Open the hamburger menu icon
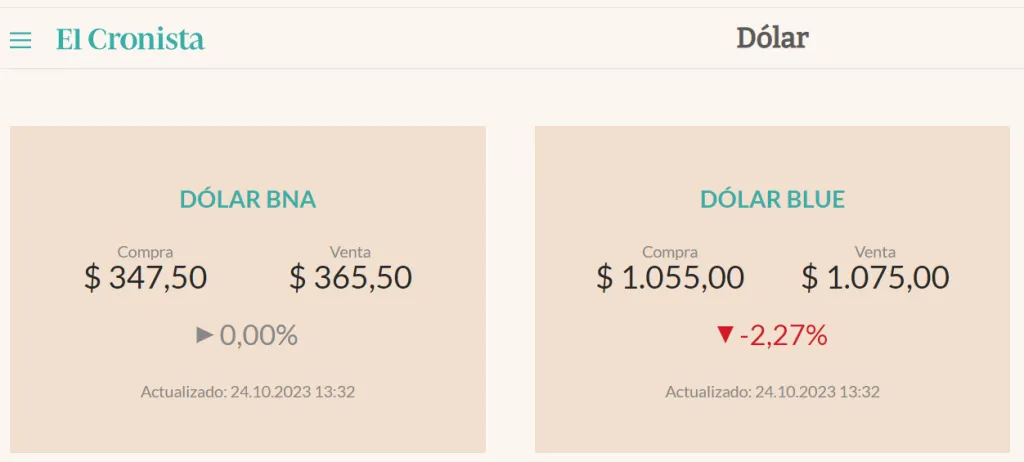The width and height of the screenshot is (1024, 462). click(x=20, y=40)
